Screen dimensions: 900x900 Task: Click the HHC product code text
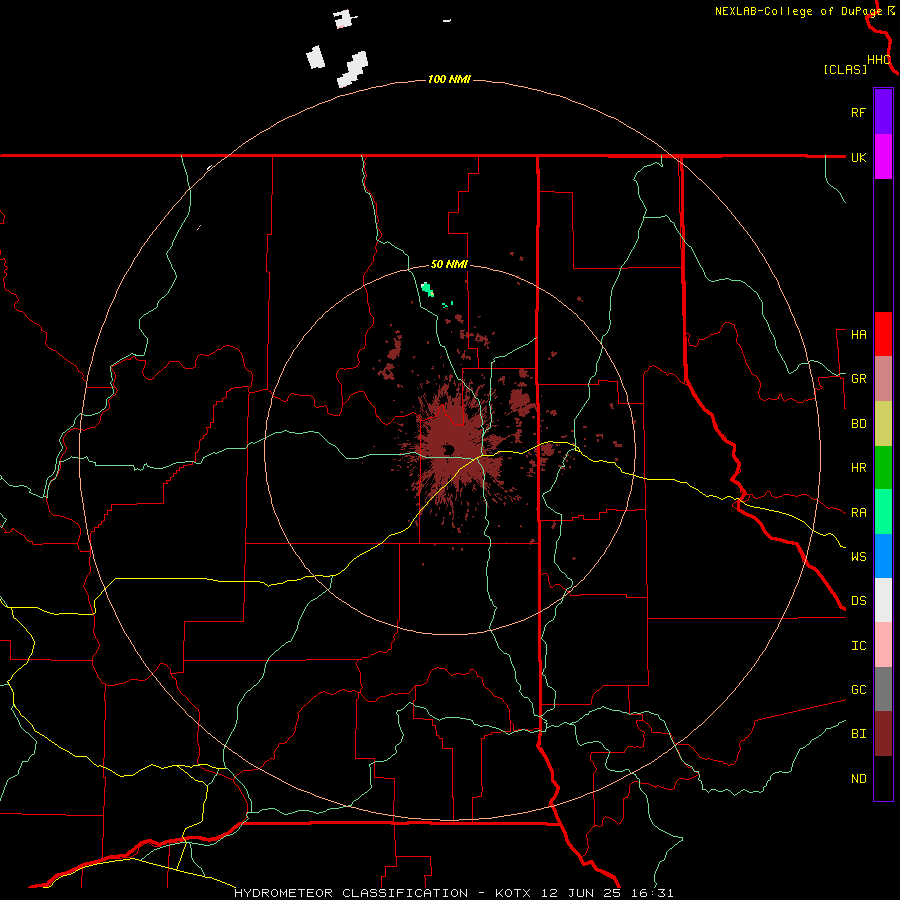coord(878,60)
